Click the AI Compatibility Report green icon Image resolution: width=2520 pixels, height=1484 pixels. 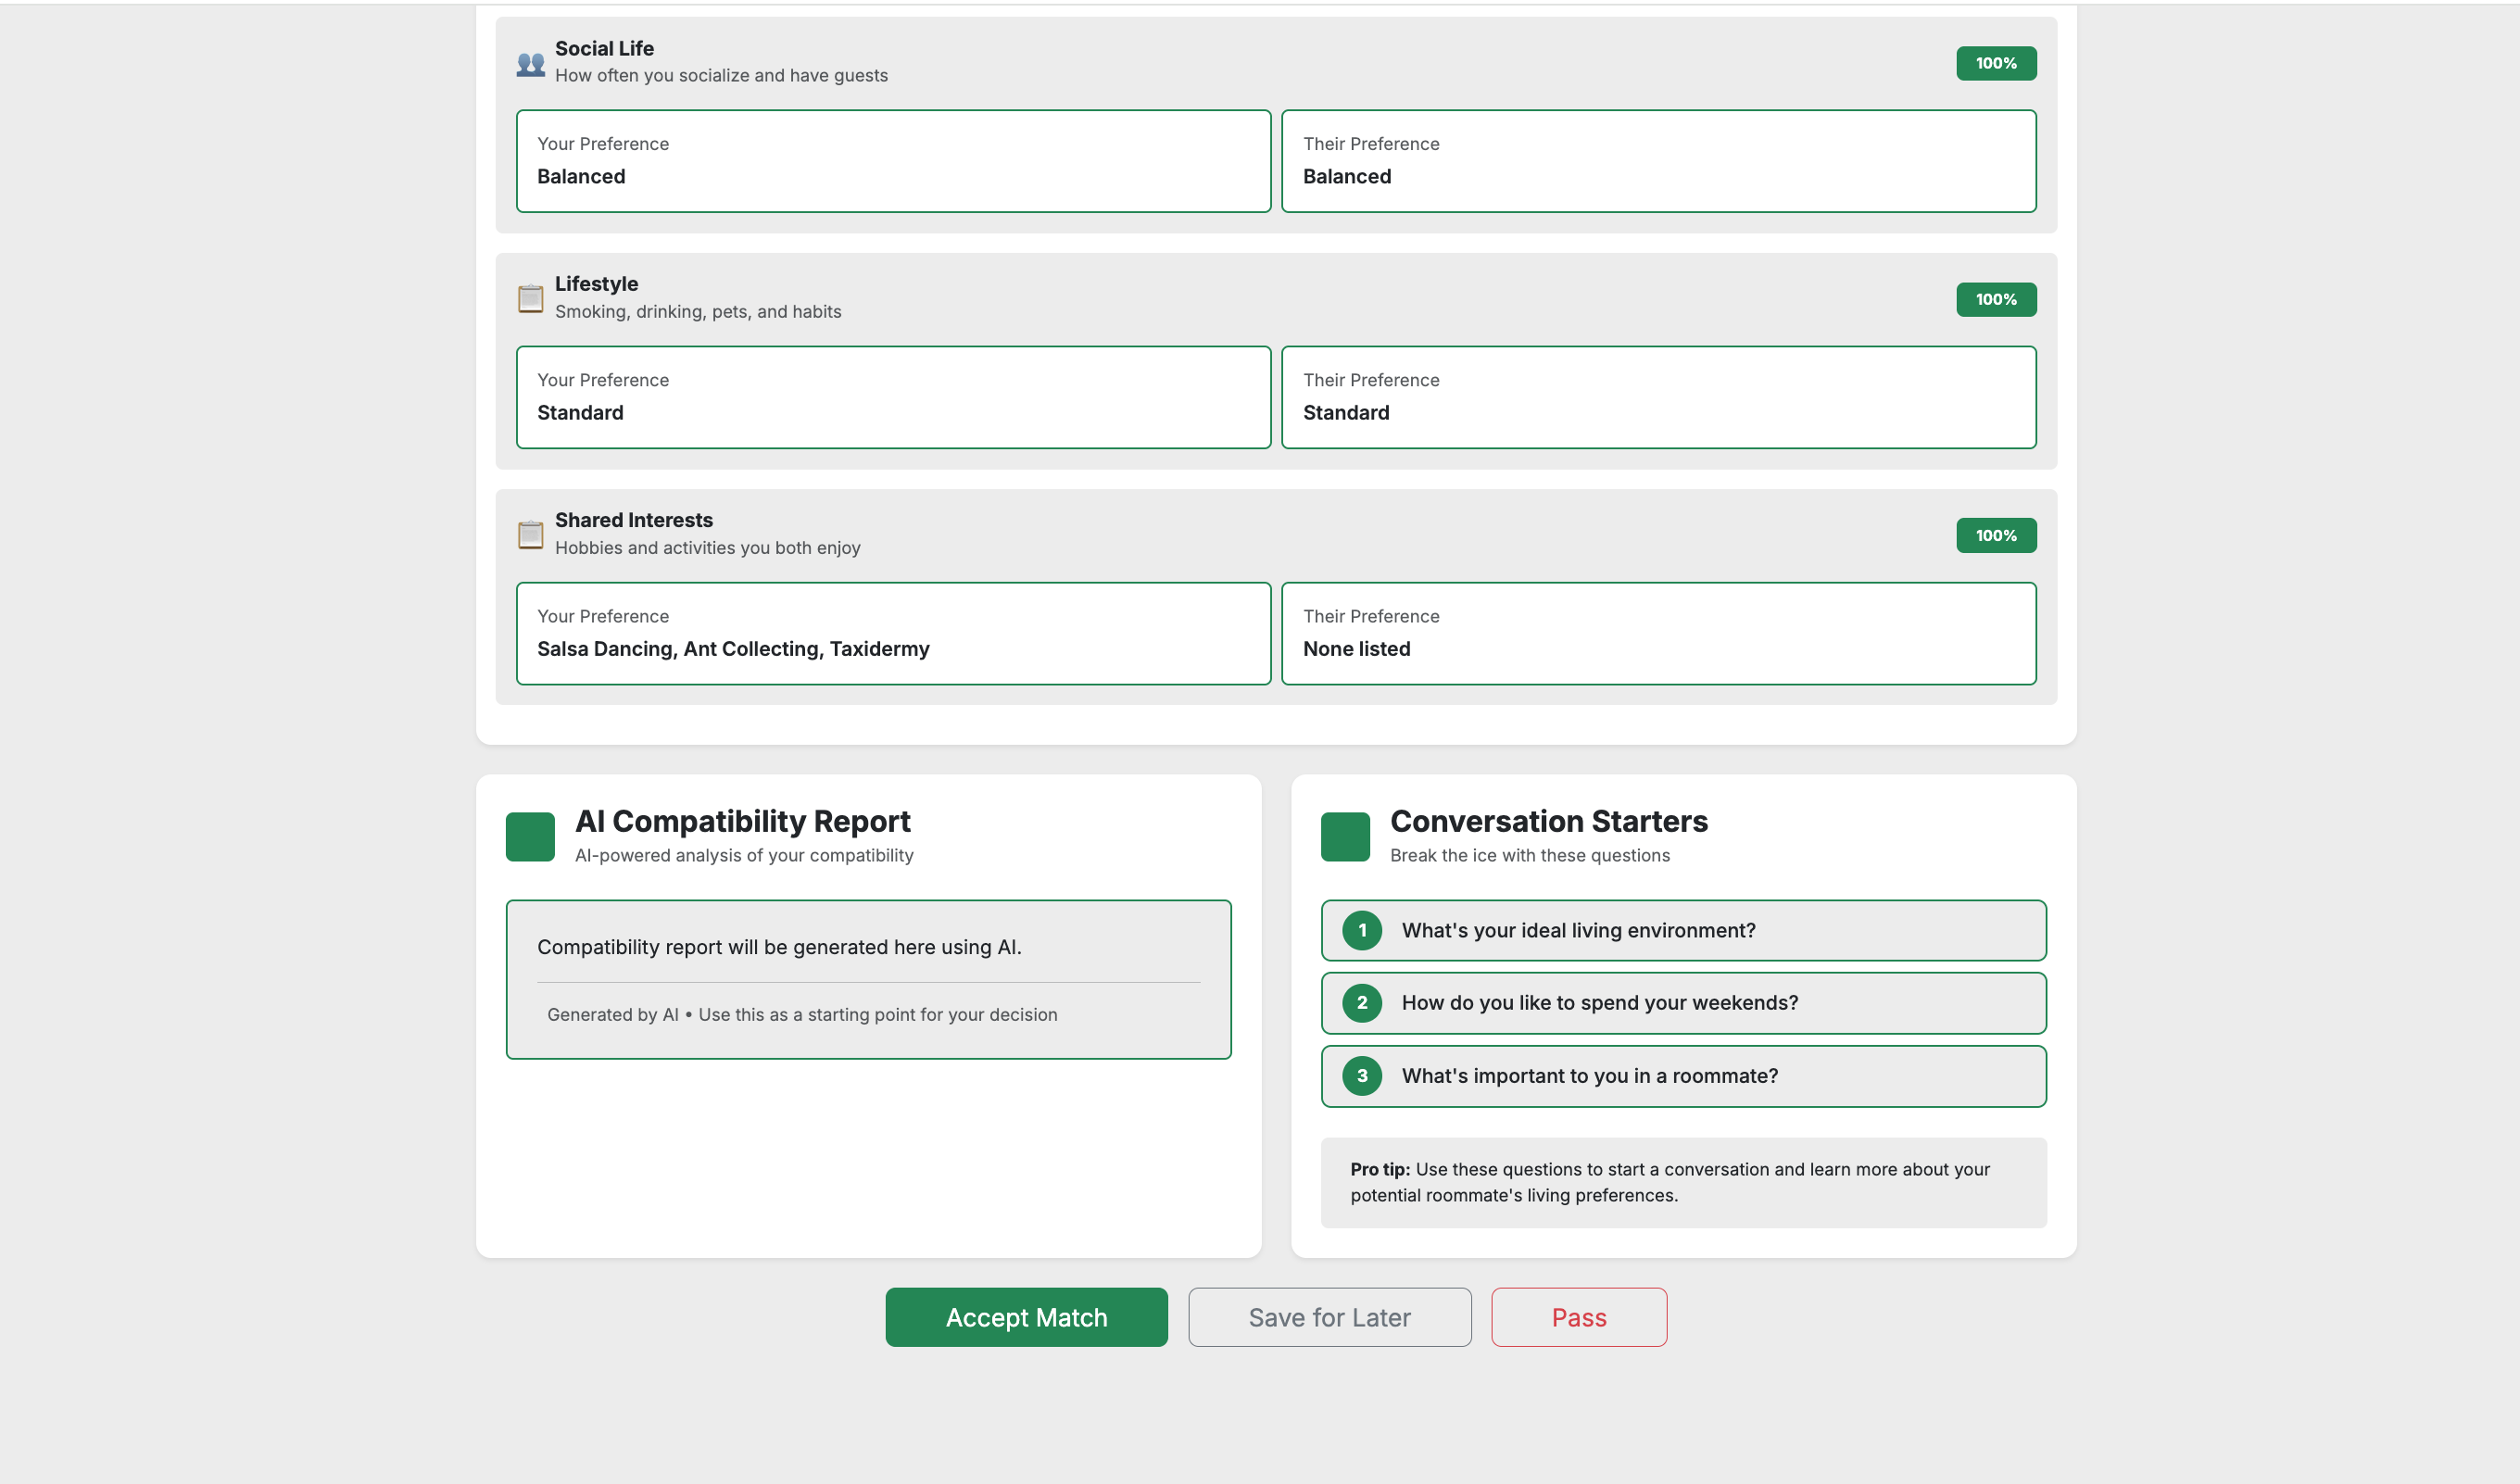(530, 837)
